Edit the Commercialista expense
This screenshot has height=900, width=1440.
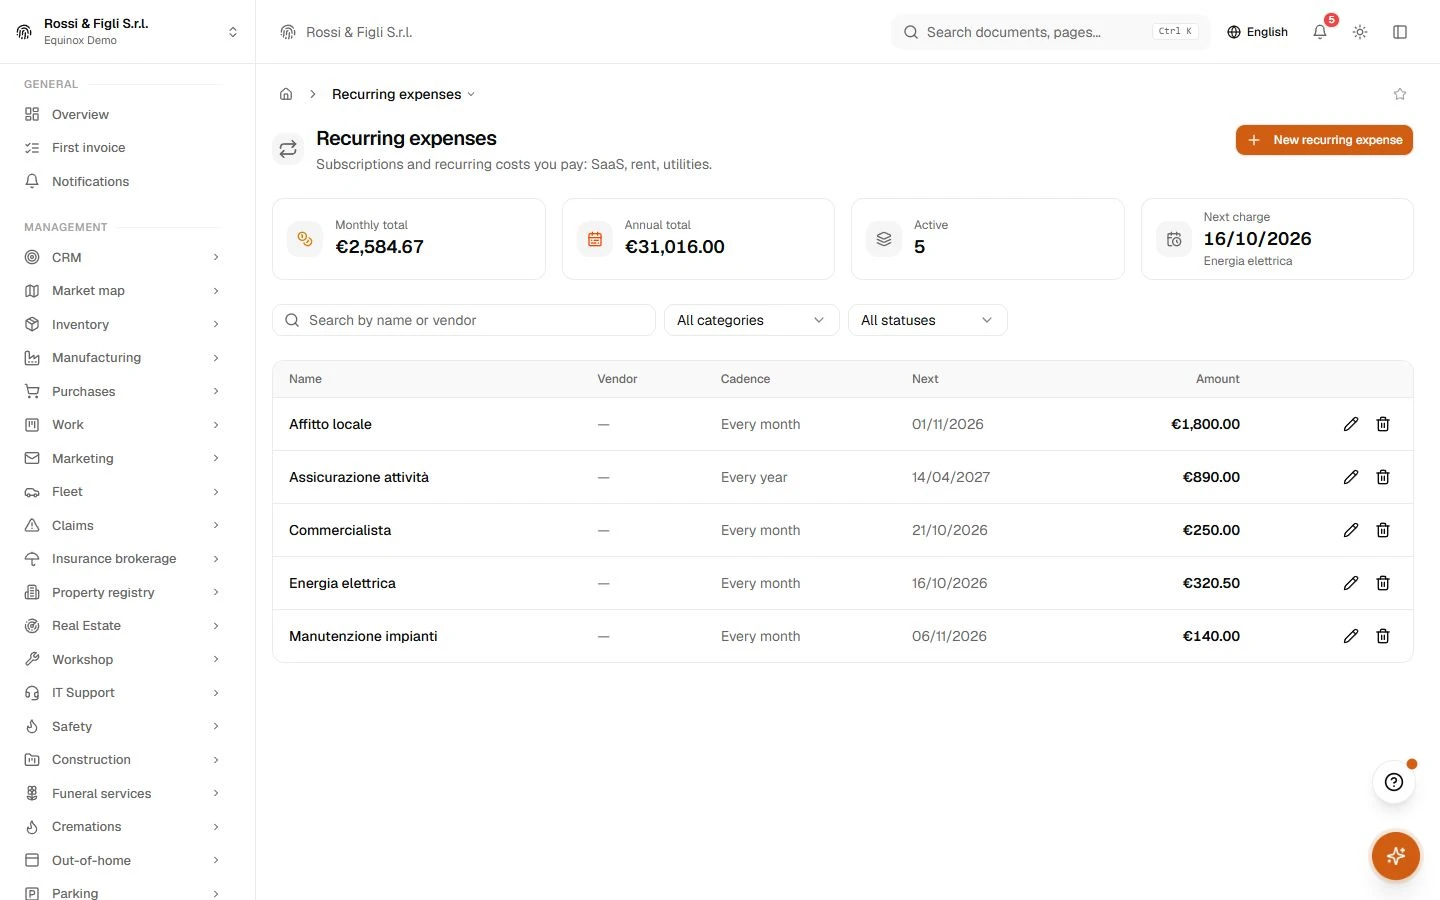[1351, 530]
